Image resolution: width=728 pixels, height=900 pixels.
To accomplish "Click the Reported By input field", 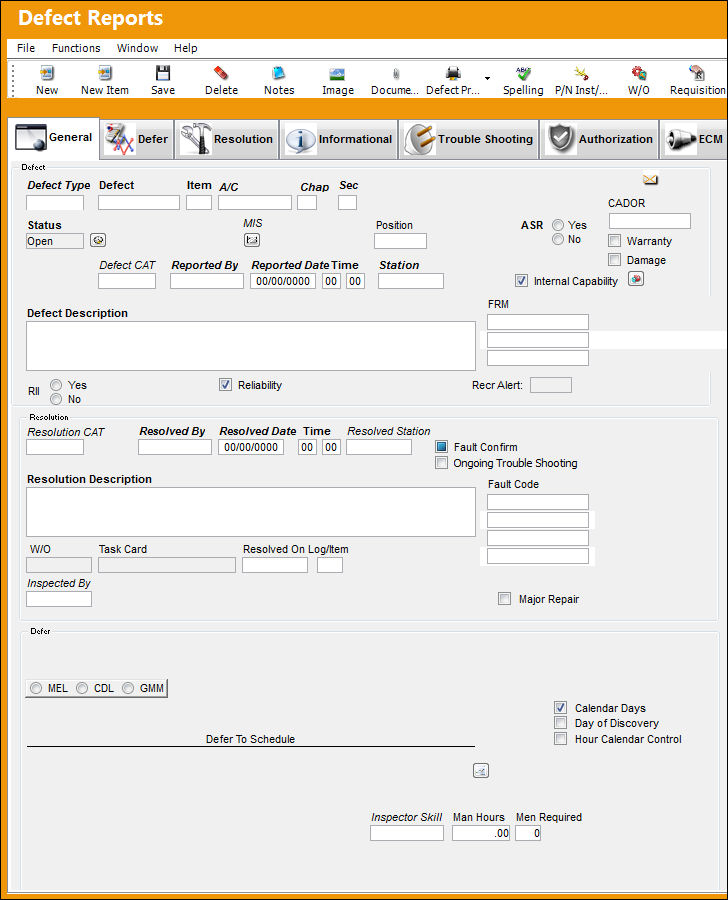I will tap(207, 281).
